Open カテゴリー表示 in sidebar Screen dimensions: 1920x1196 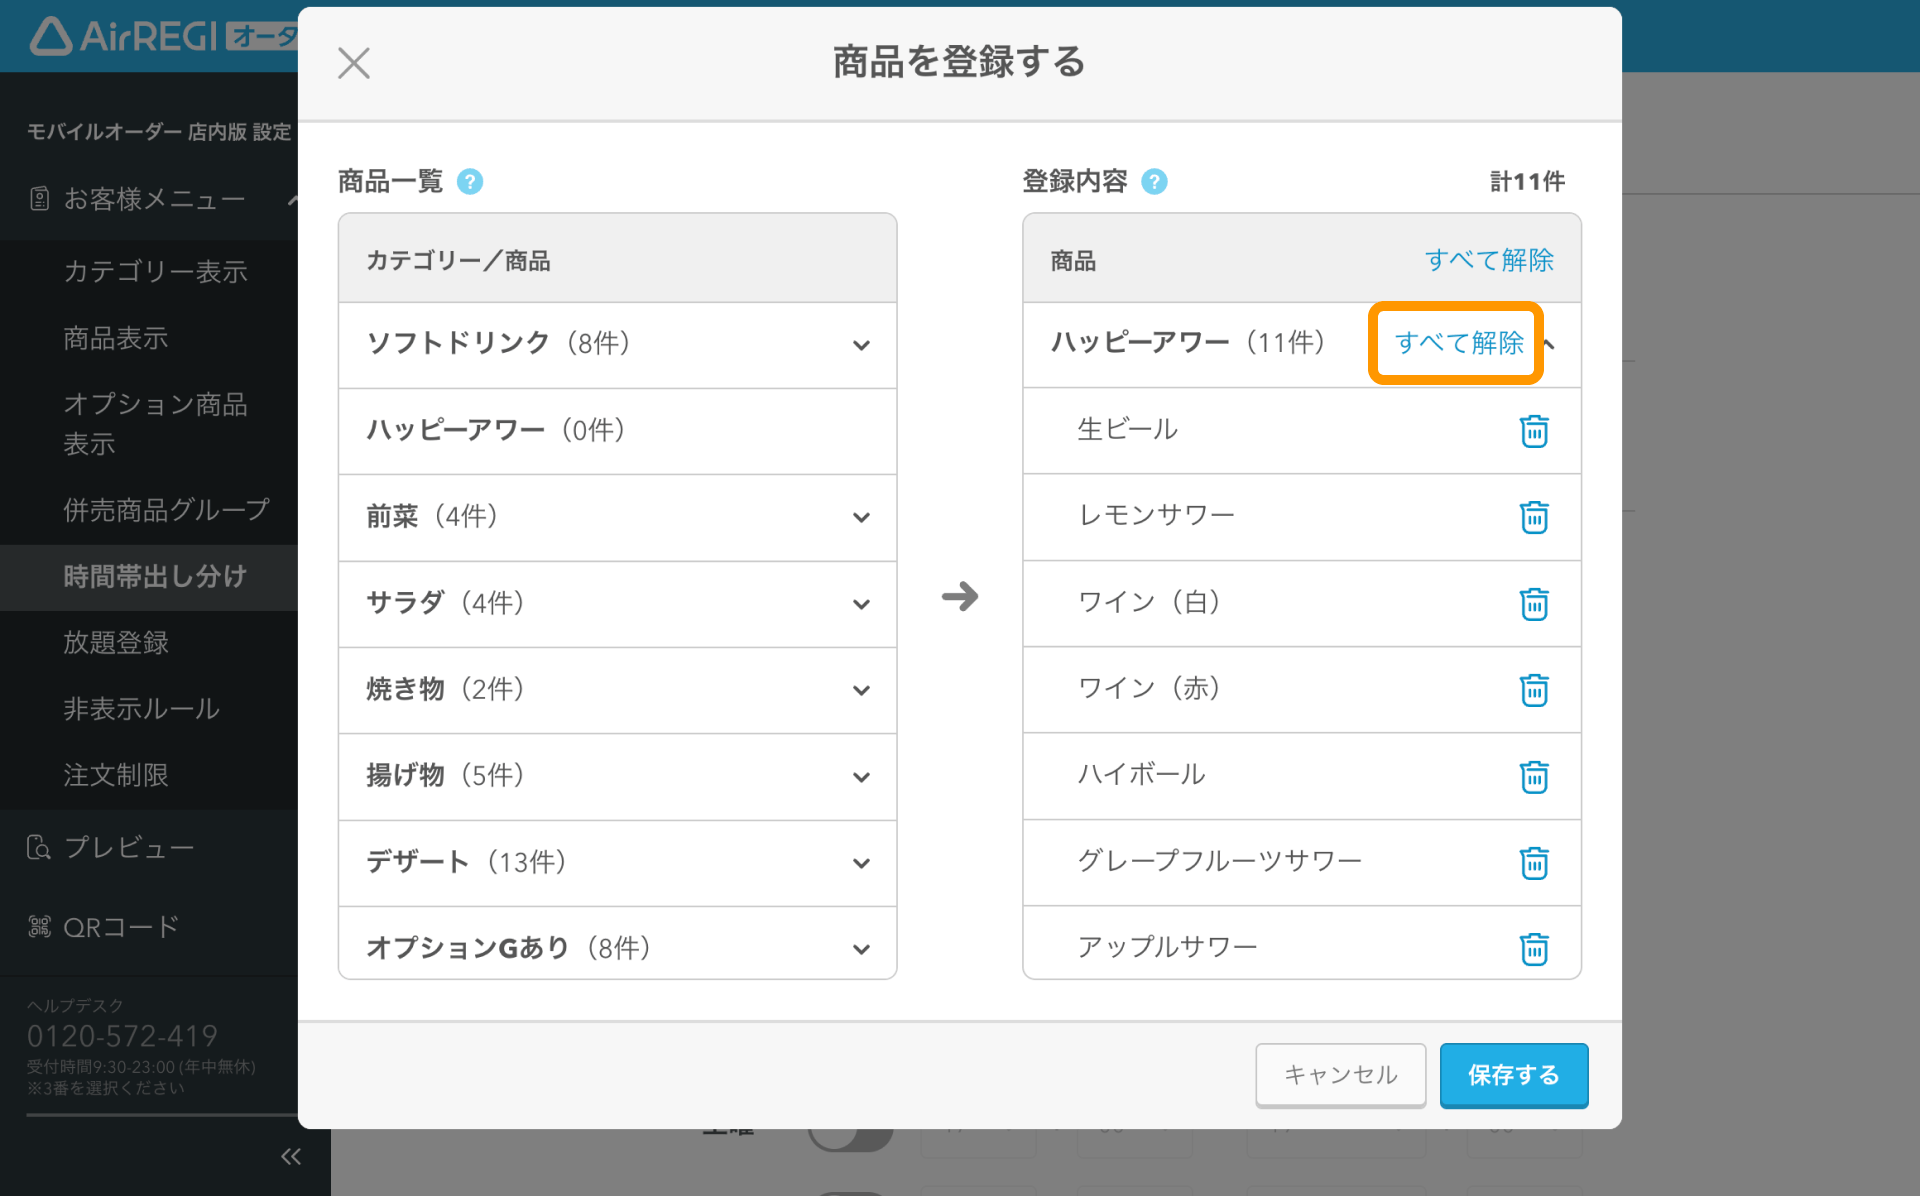click(156, 272)
